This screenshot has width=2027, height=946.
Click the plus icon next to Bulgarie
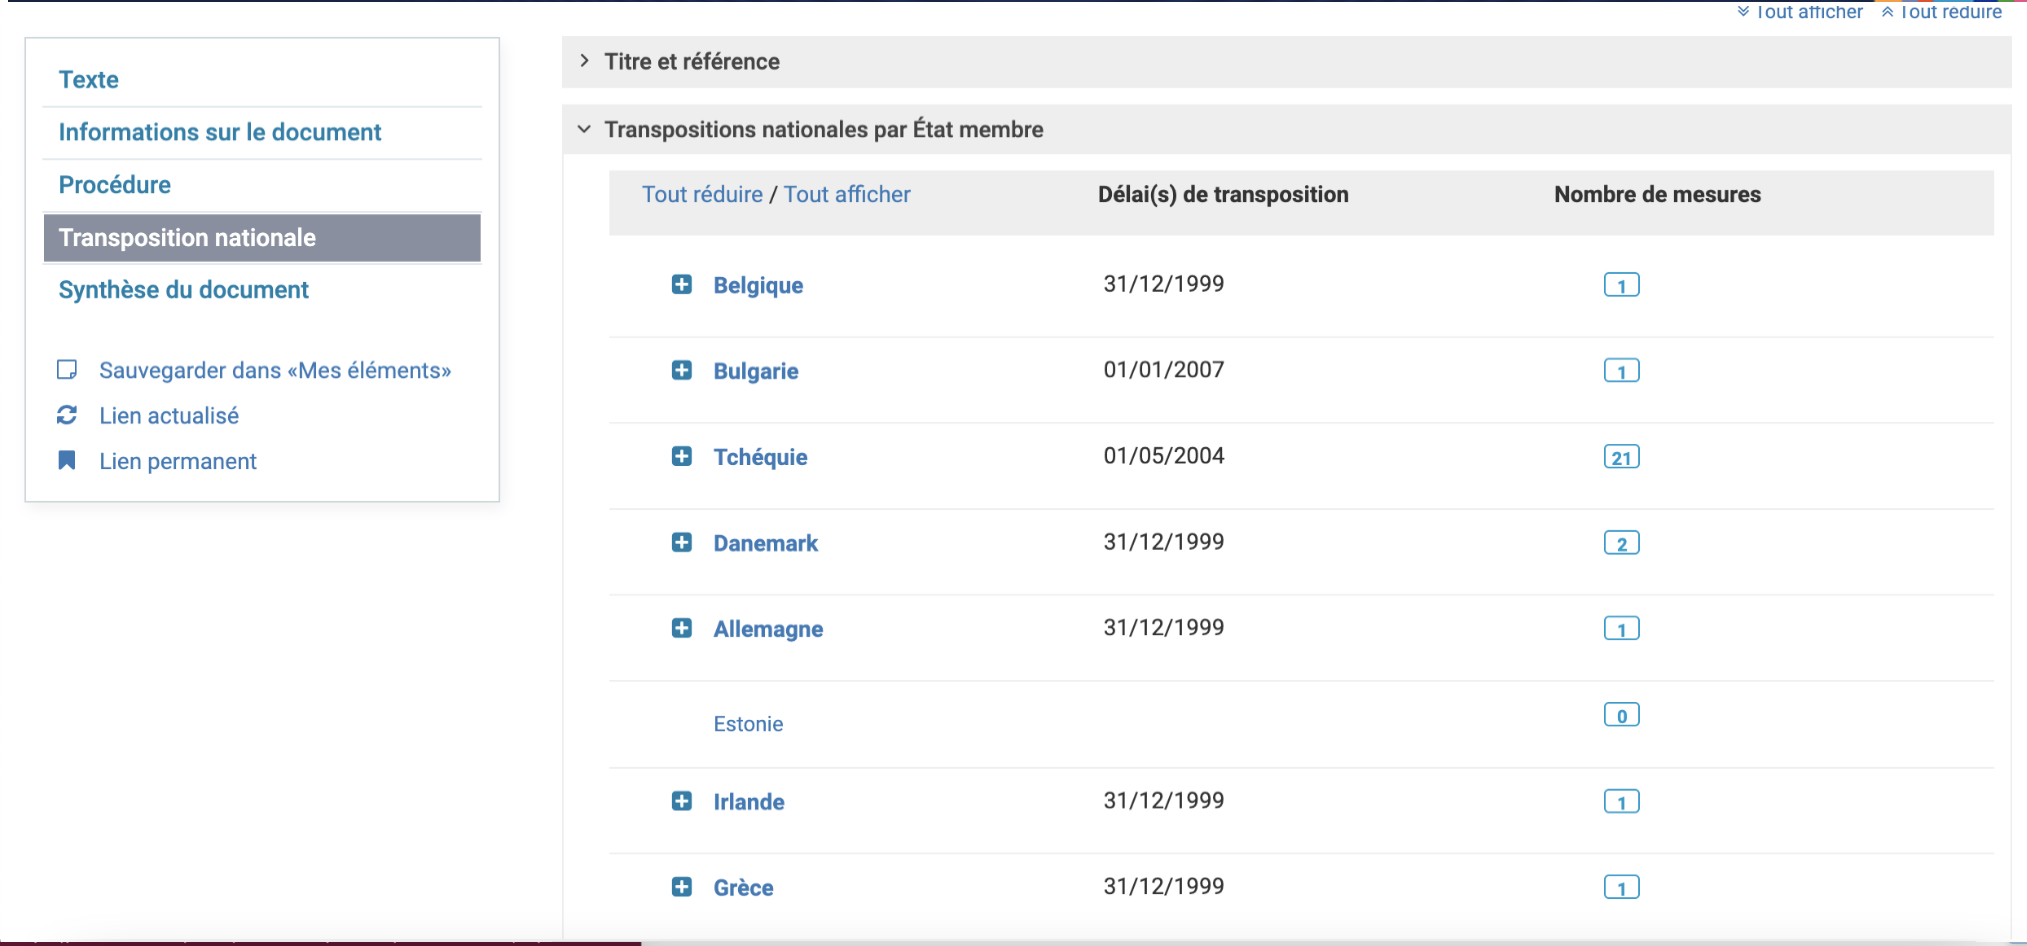point(681,371)
